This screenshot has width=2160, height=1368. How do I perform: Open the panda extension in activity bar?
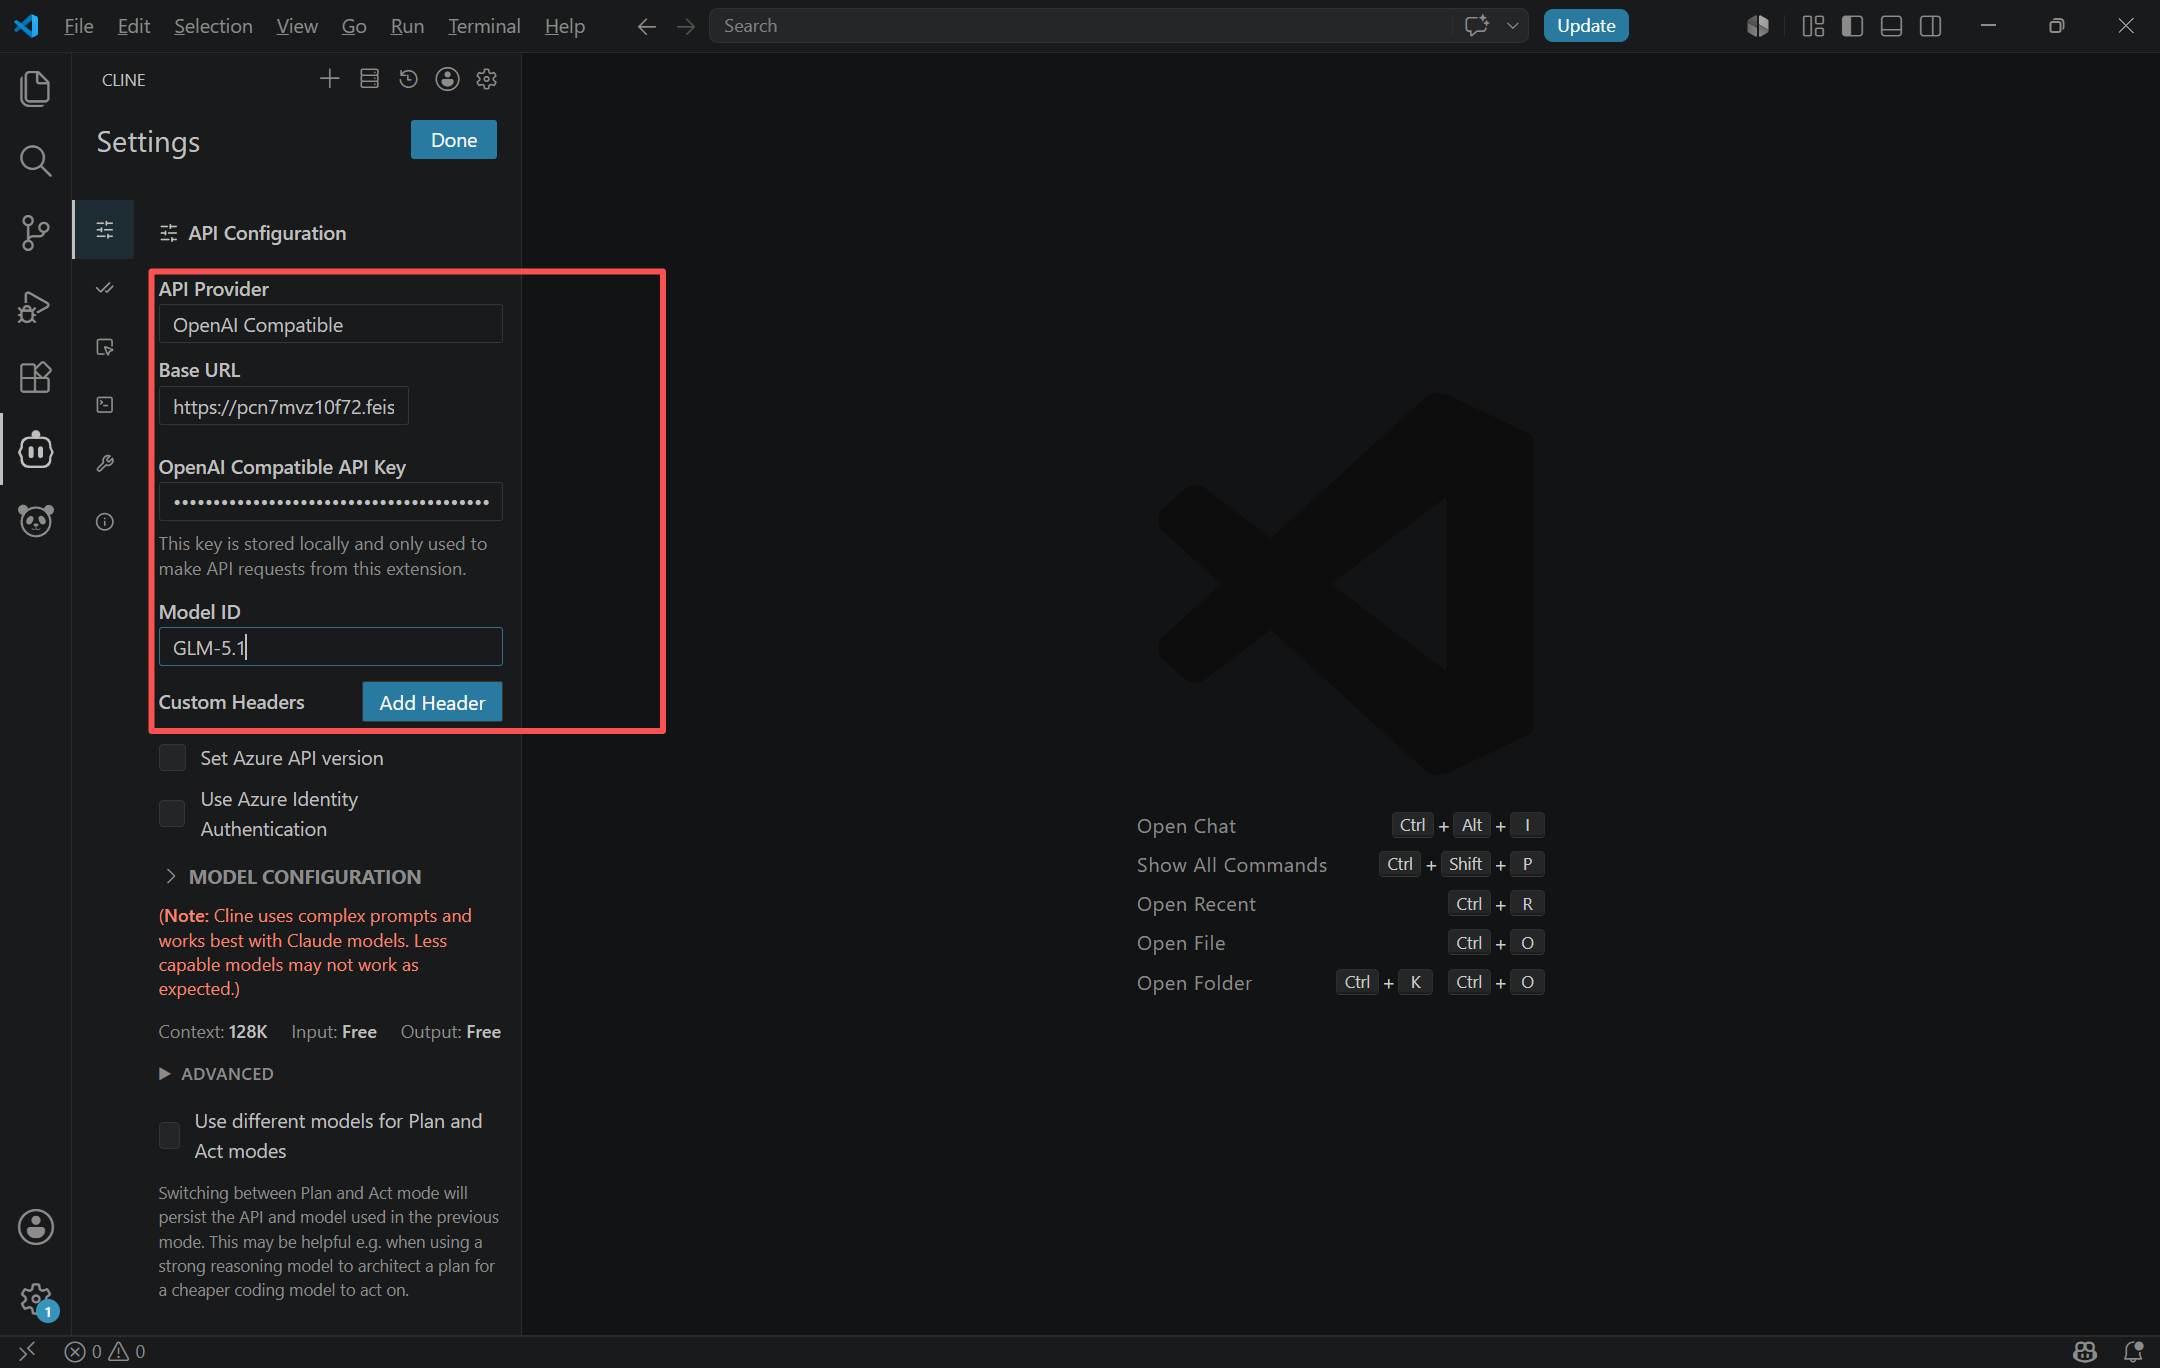(x=35, y=521)
